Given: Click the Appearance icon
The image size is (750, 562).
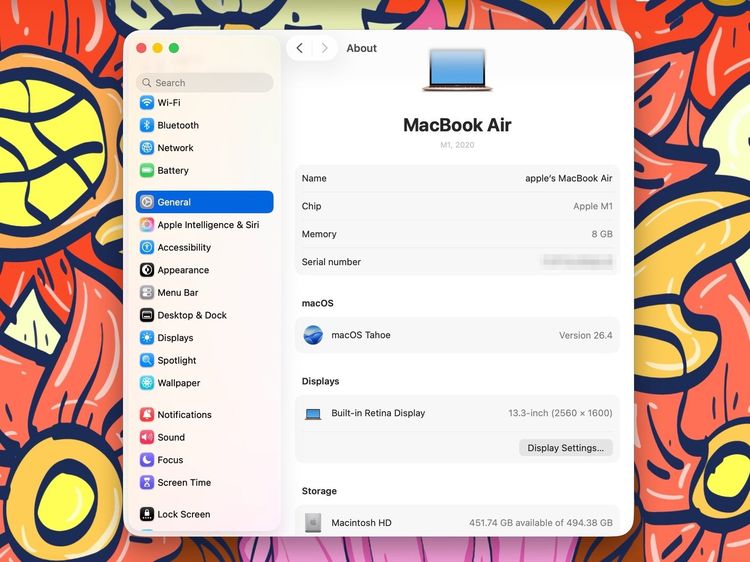Looking at the screenshot, I should pos(147,270).
